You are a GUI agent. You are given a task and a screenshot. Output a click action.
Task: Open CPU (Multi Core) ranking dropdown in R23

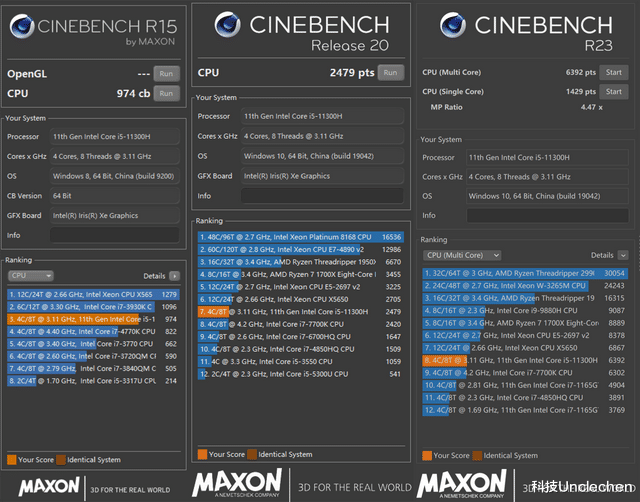pyautogui.click(x=462, y=255)
